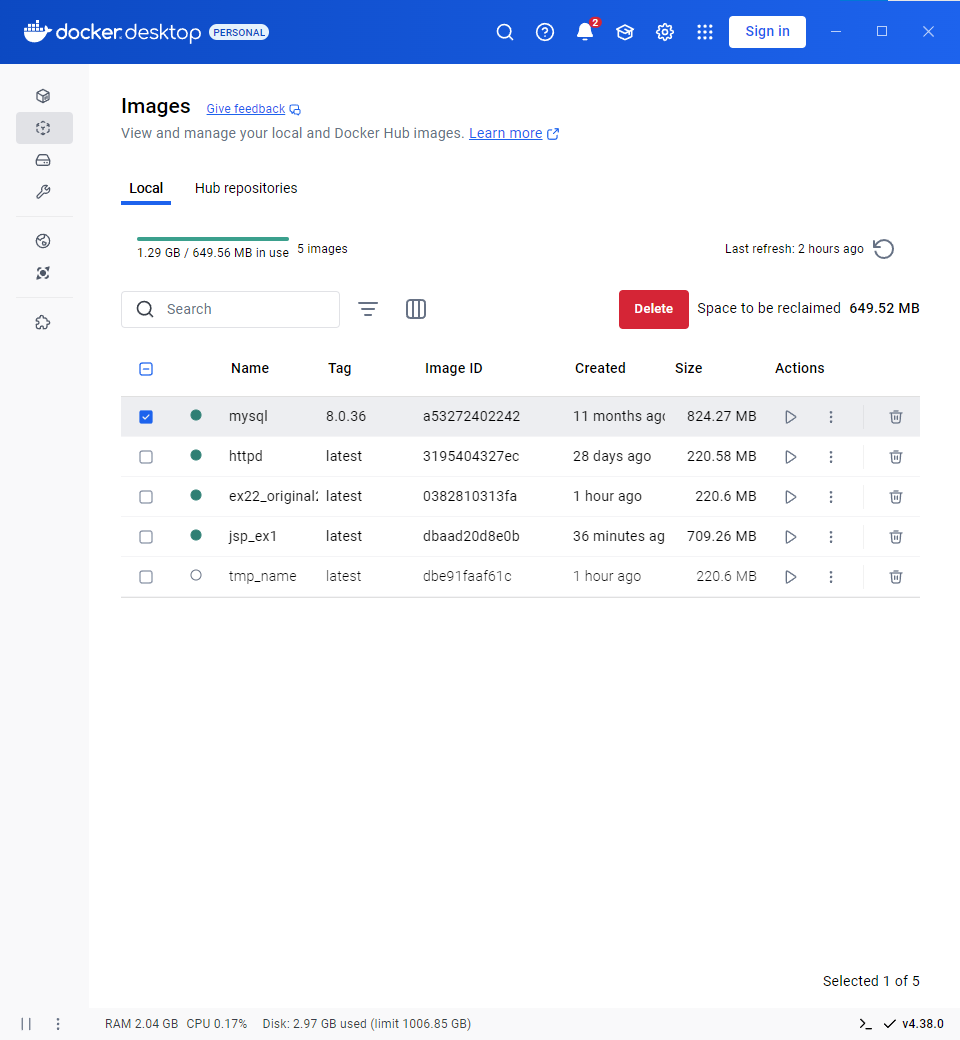This screenshot has height=1040, width=960.
Task: Open the manage columns icon
Action: click(416, 309)
